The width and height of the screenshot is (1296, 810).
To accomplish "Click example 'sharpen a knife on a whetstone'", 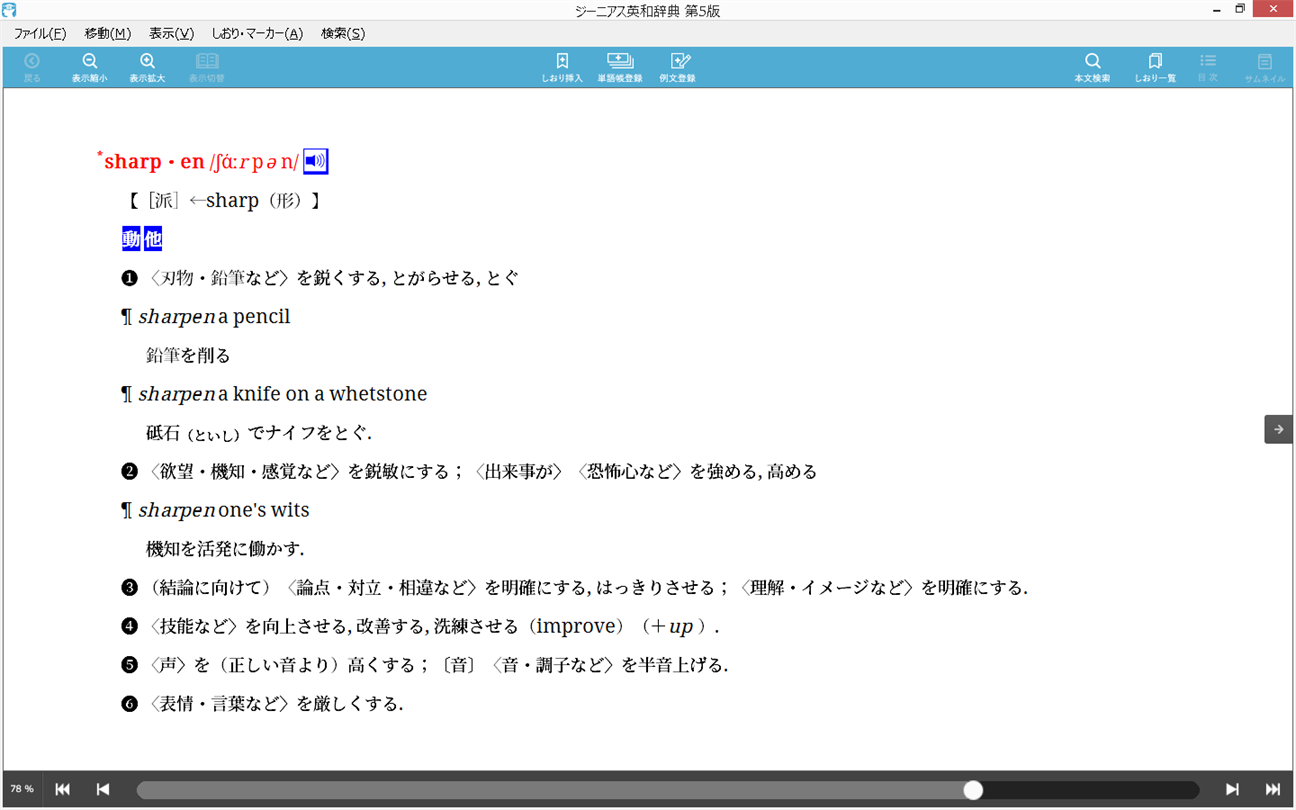I will pos(282,394).
